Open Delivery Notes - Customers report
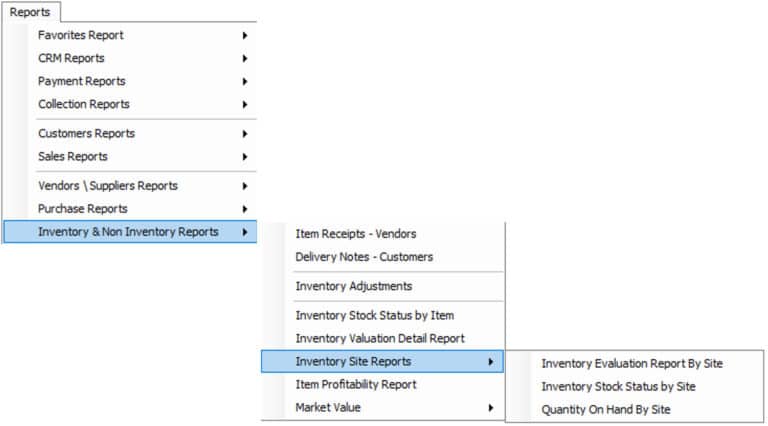This screenshot has width=768, height=426. tap(364, 257)
